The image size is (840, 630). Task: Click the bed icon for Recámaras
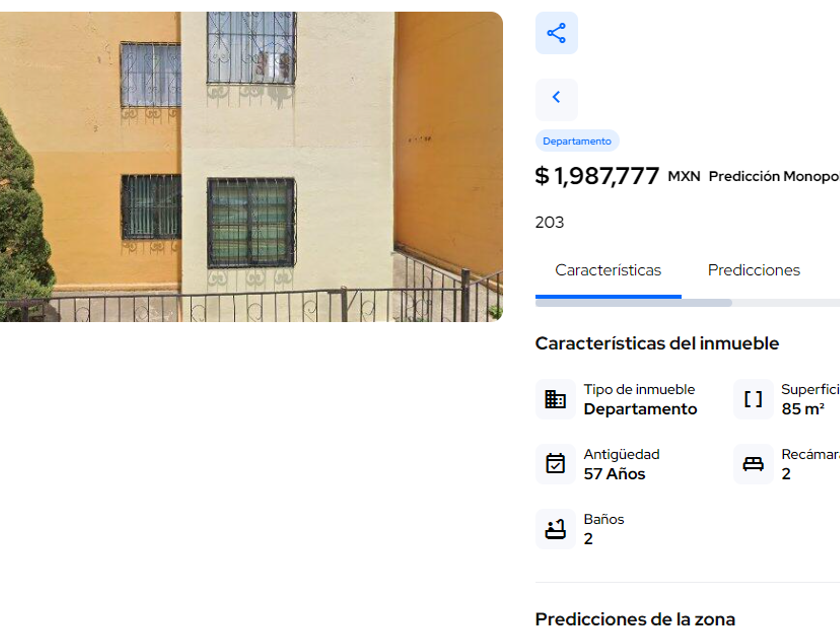click(x=753, y=464)
